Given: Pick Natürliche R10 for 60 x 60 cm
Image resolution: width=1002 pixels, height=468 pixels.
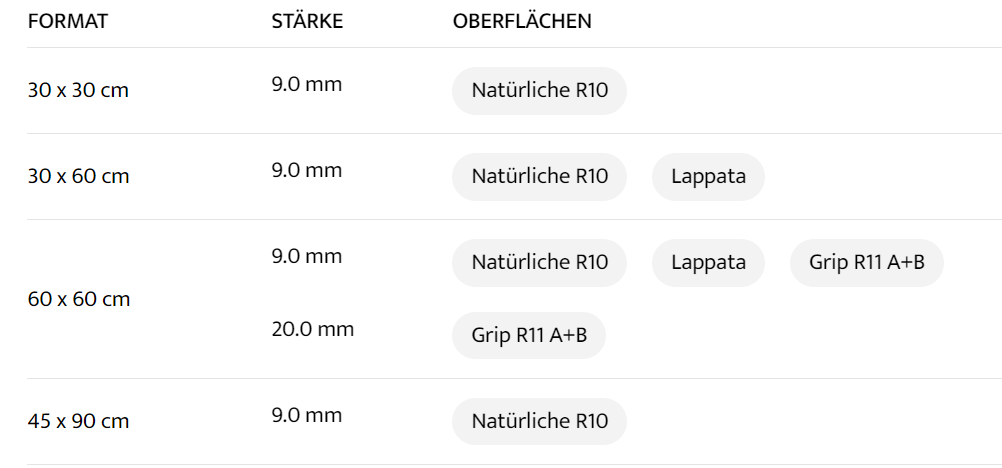Looking at the screenshot, I should pos(539,263).
